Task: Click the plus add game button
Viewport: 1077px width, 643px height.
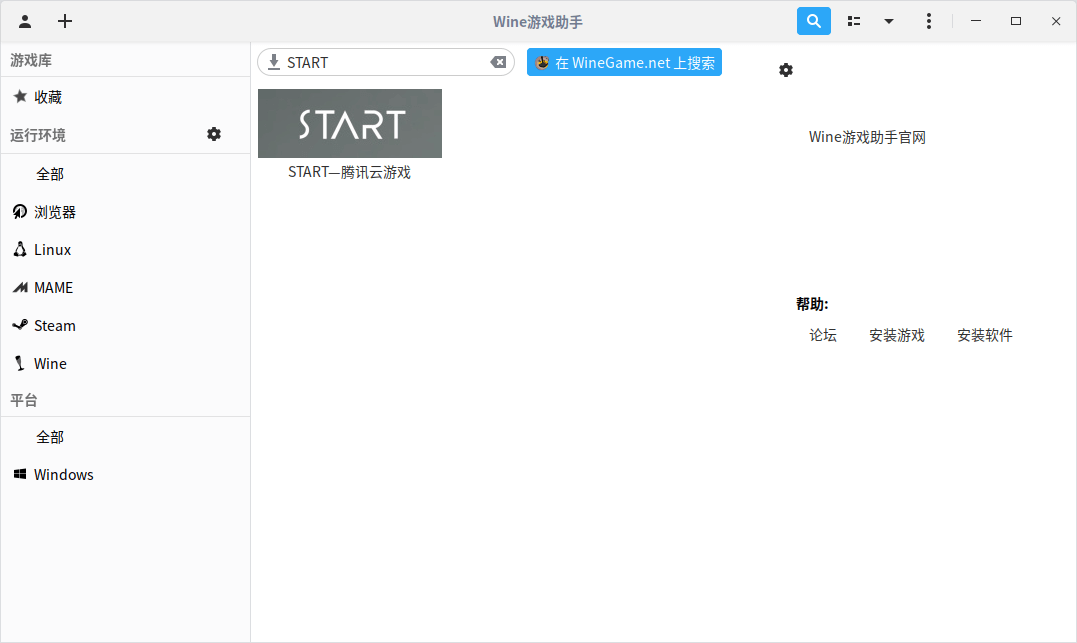Action: pyautogui.click(x=65, y=21)
